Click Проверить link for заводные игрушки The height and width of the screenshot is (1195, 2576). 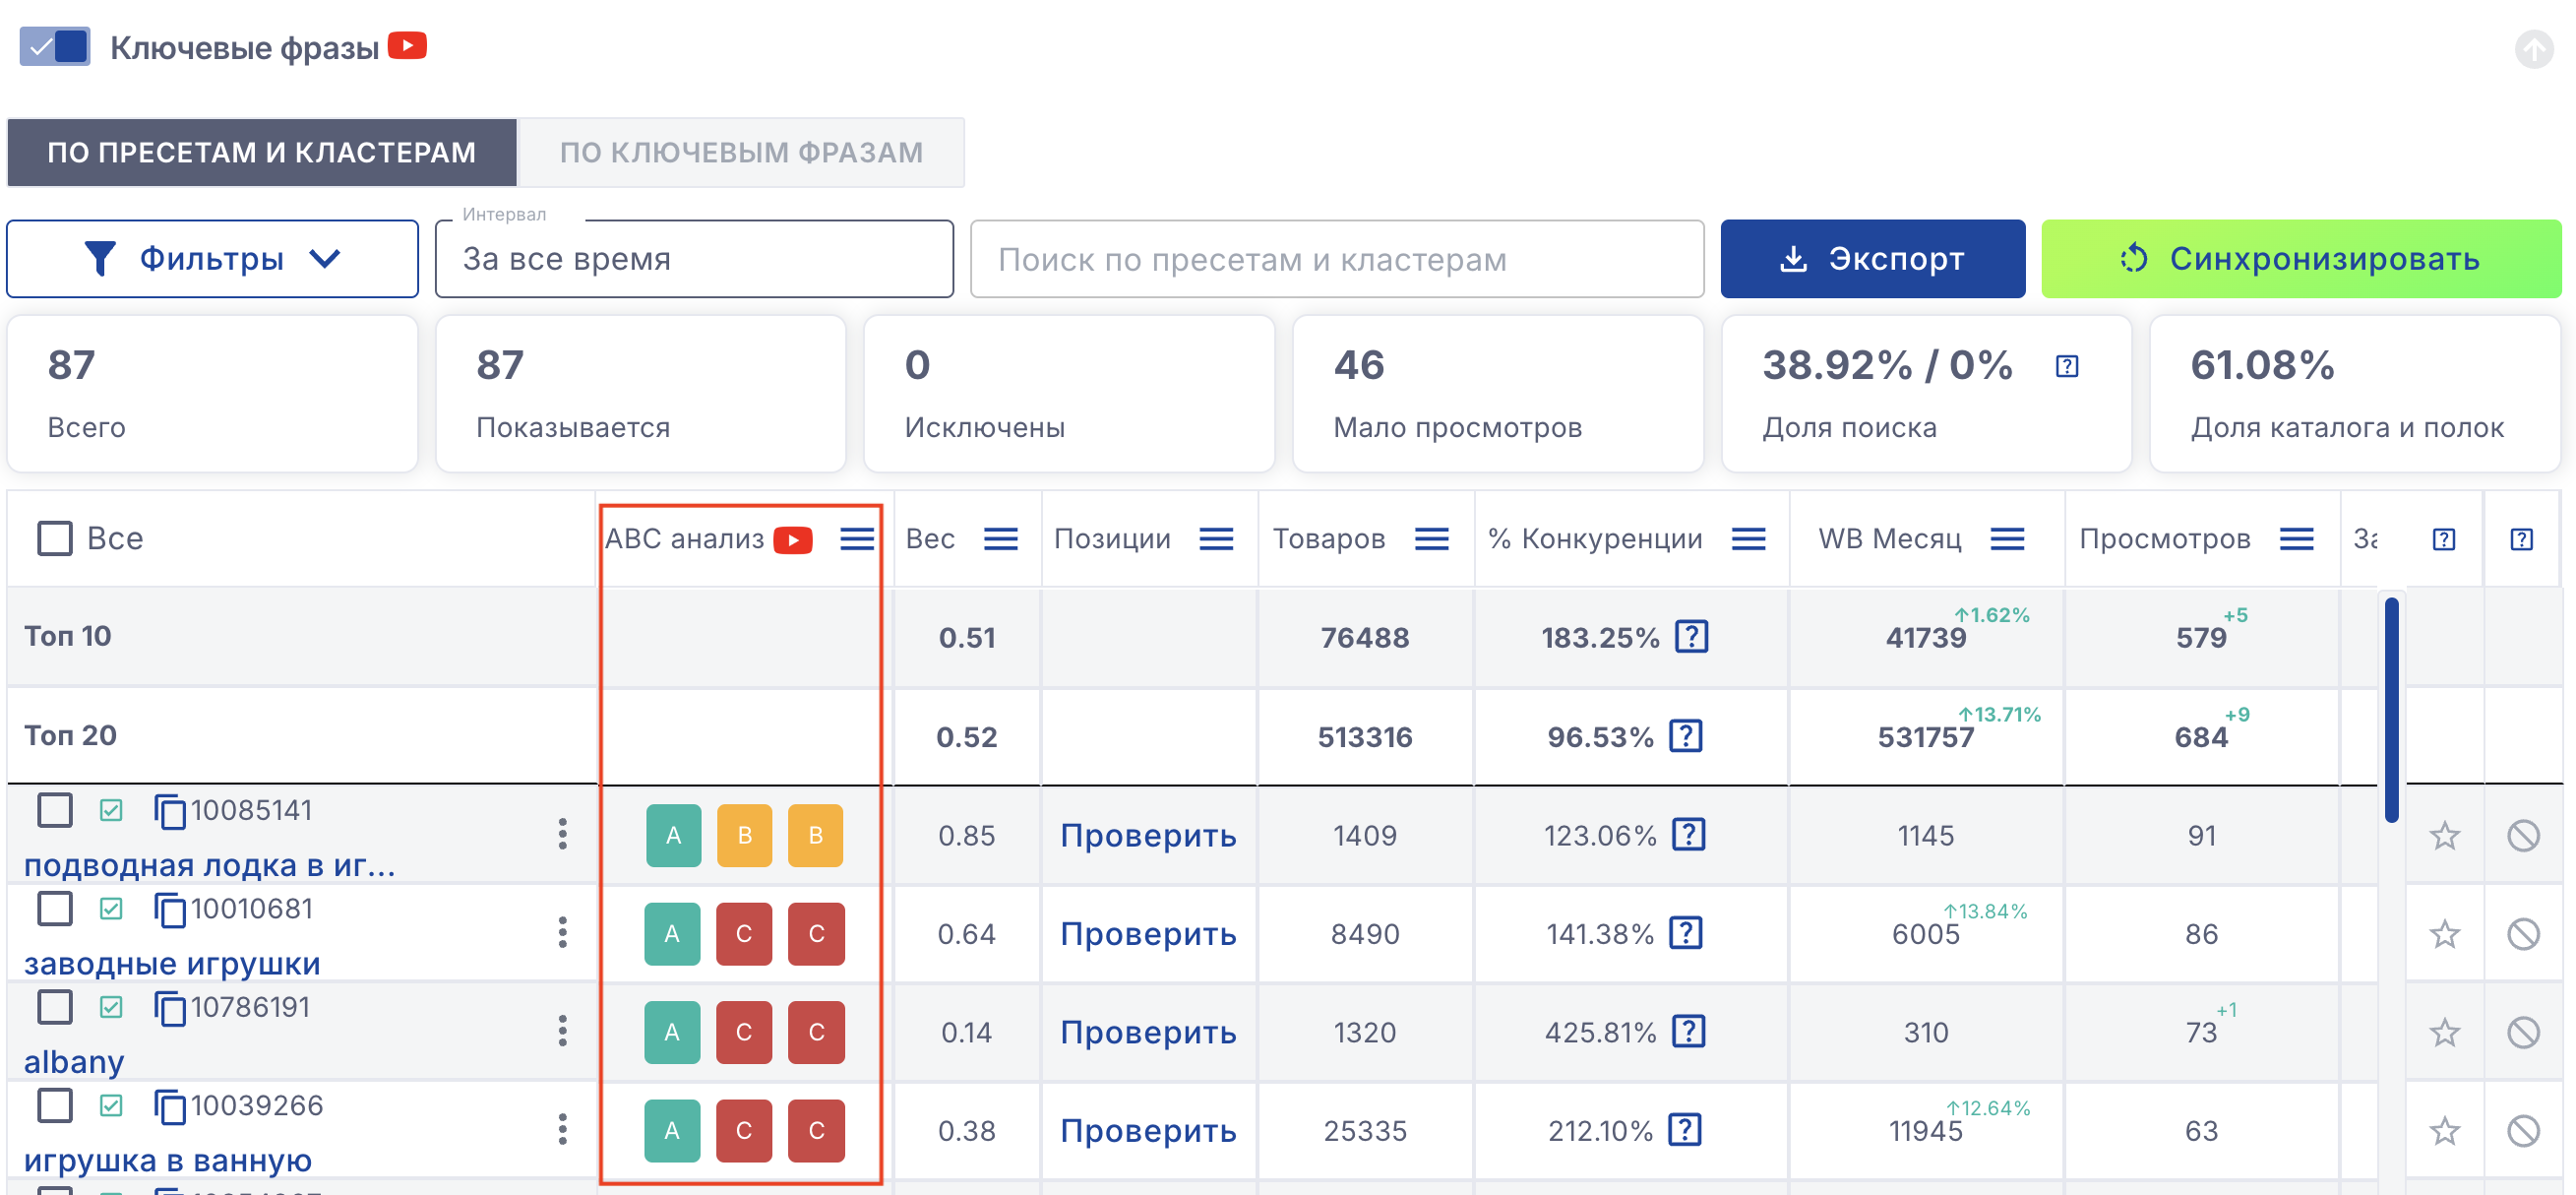(x=1148, y=934)
